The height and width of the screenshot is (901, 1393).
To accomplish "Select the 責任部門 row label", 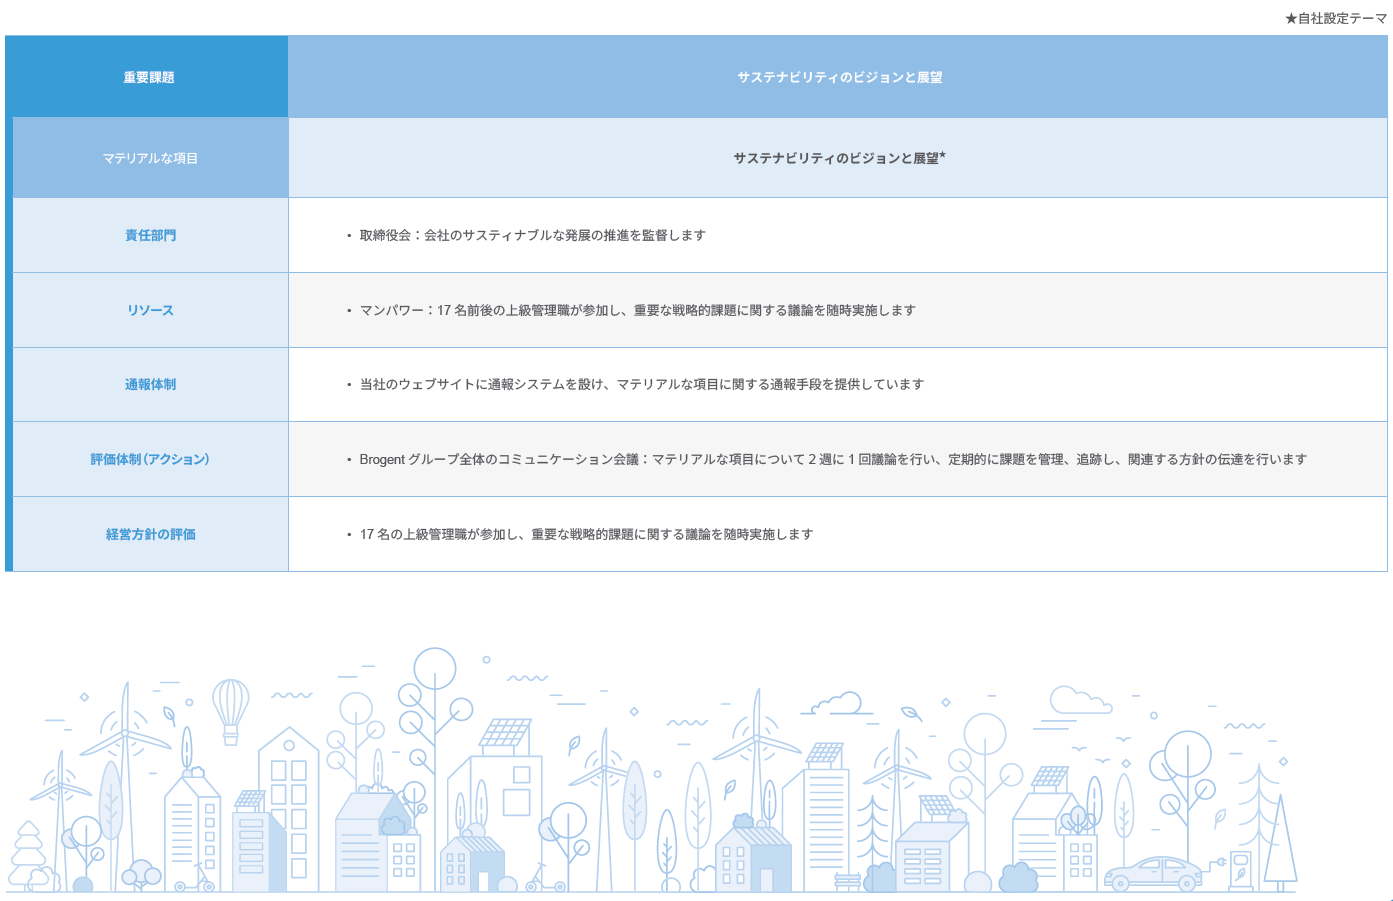I will 150,235.
